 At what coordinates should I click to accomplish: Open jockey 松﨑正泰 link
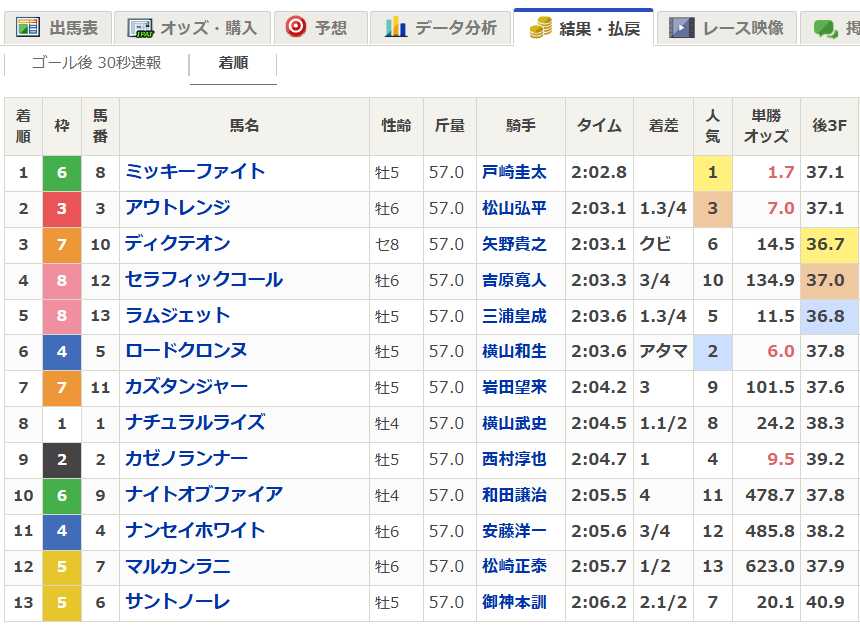coord(514,567)
